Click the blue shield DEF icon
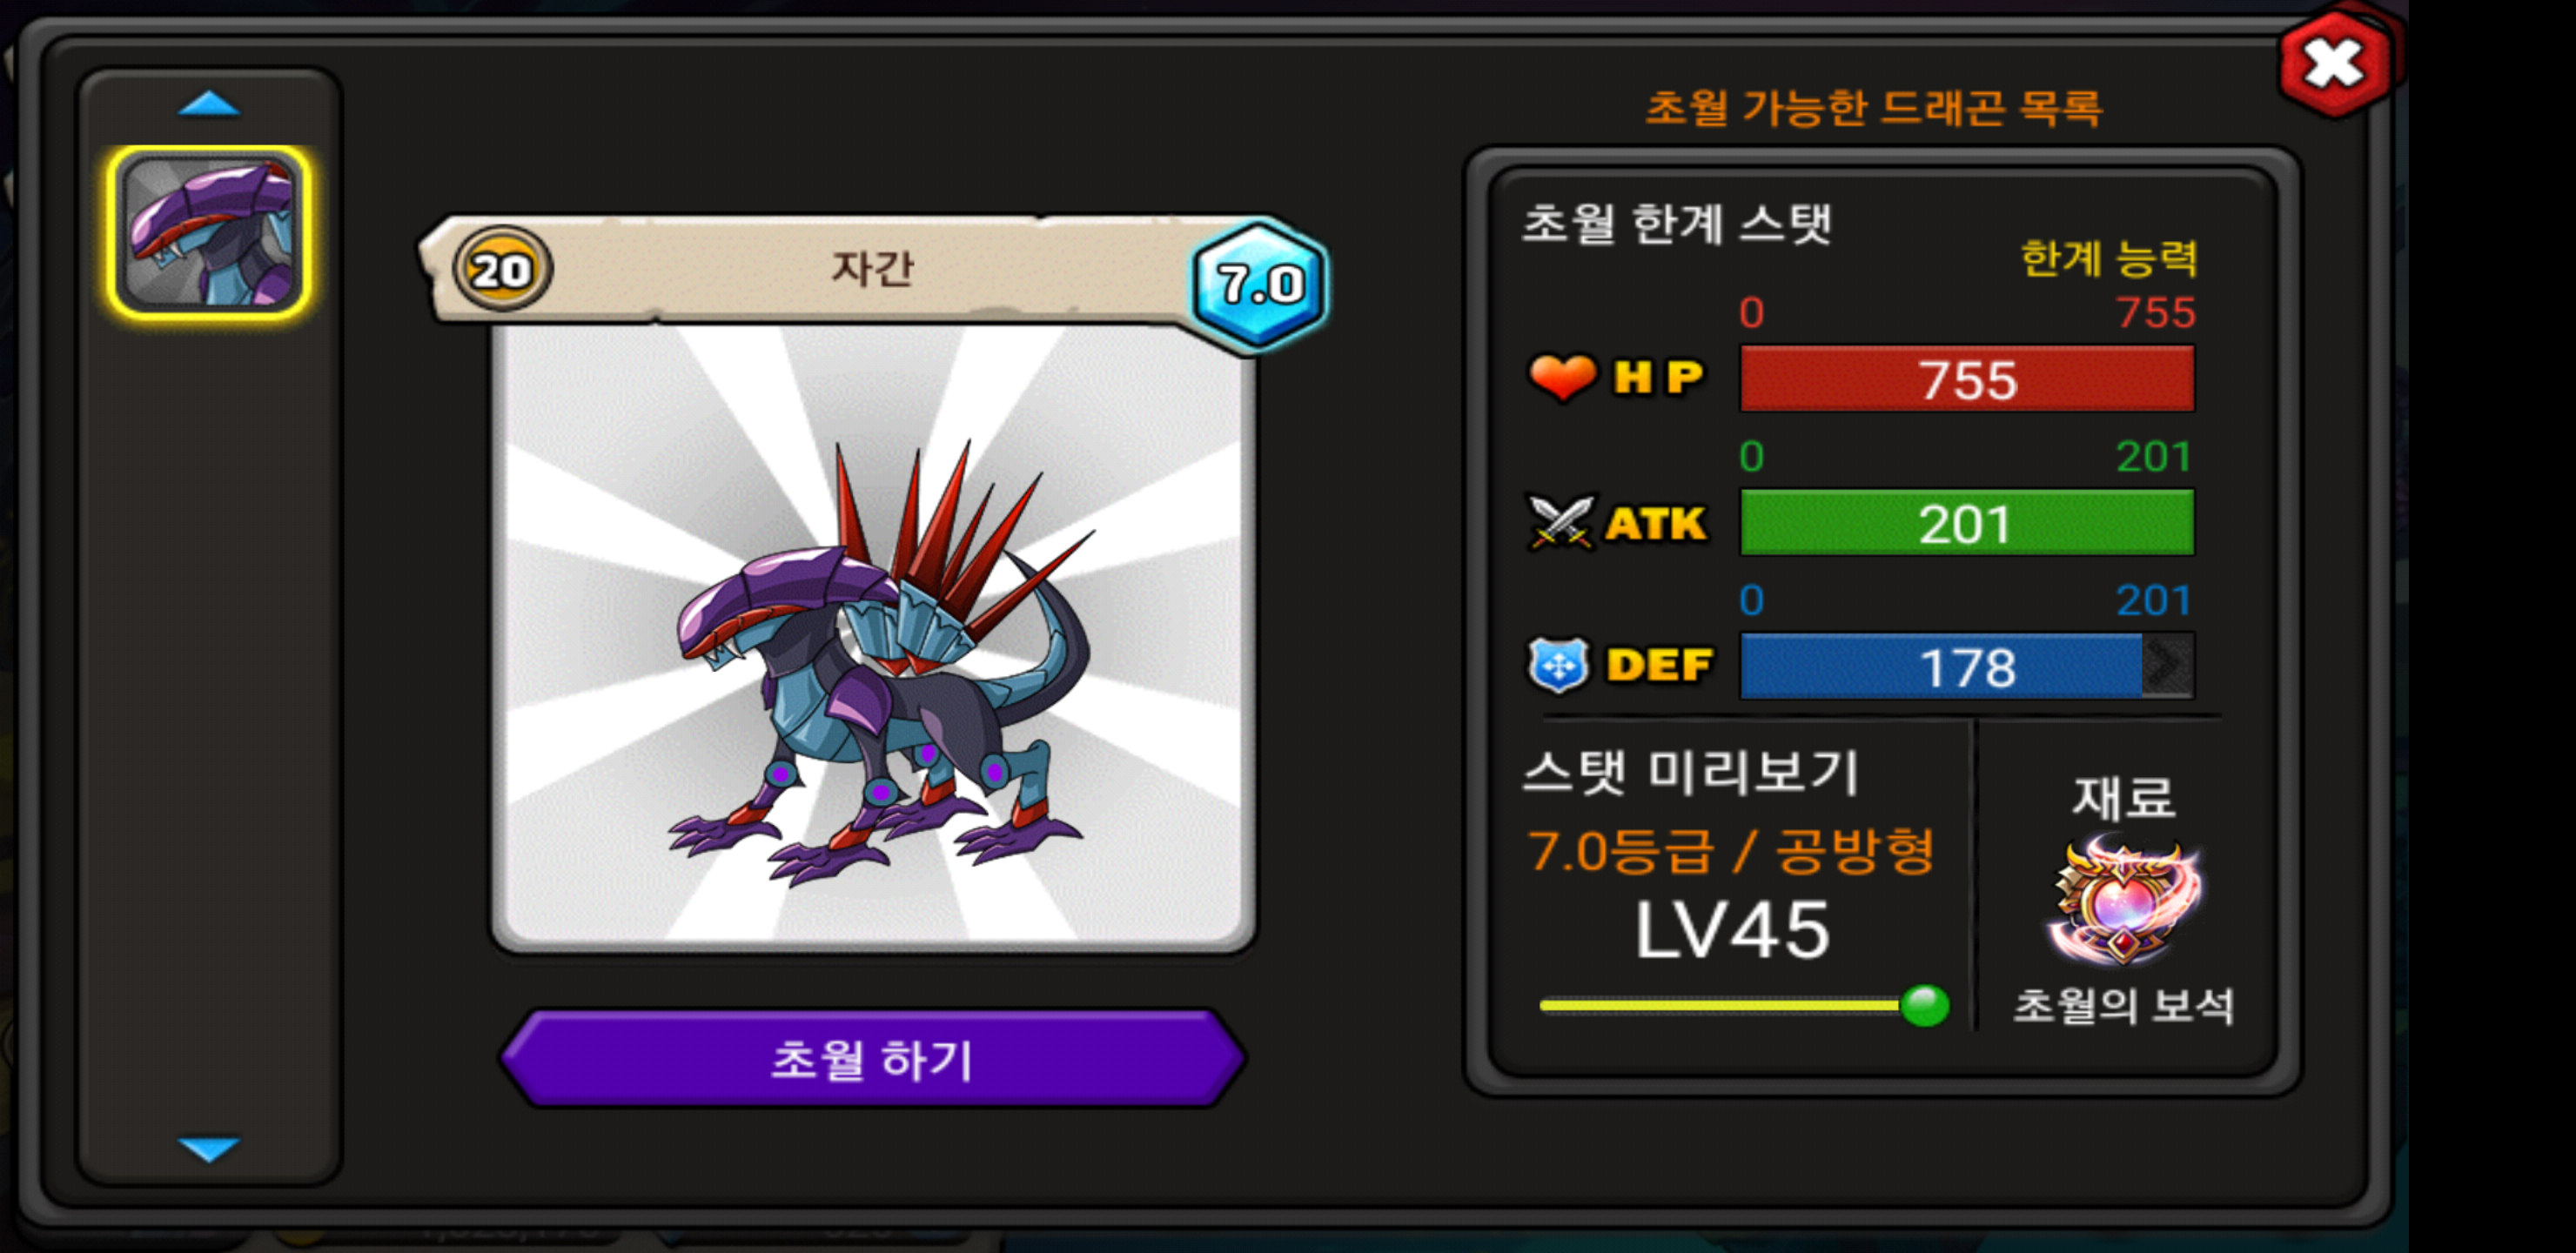 coord(1559,666)
